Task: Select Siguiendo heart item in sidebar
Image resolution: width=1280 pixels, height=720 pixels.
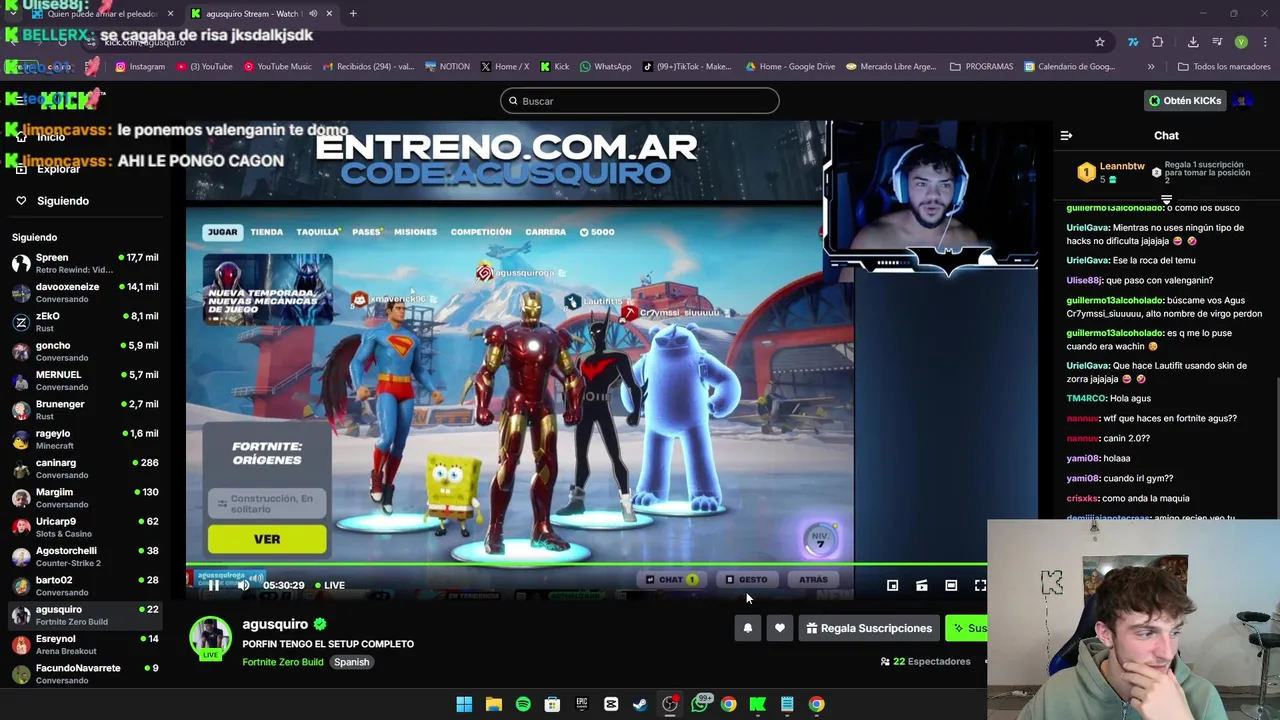Action: 52,201
